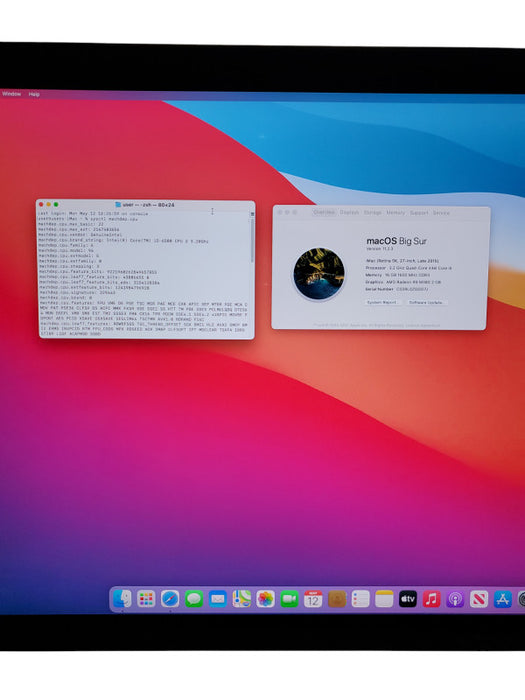Open the Photos app in the Dock
The height and width of the screenshot is (700, 525).
tap(265, 599)
